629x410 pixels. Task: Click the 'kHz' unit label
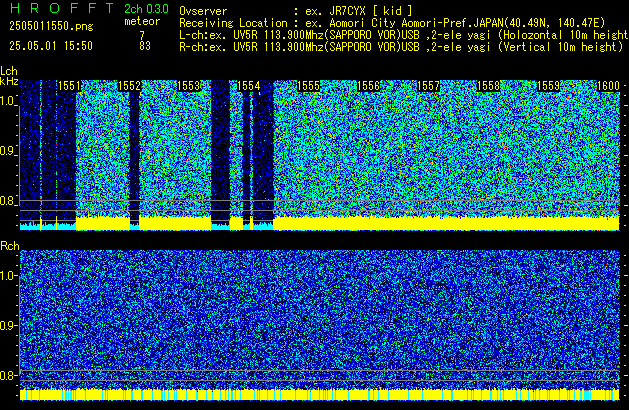tap(9, 81)
